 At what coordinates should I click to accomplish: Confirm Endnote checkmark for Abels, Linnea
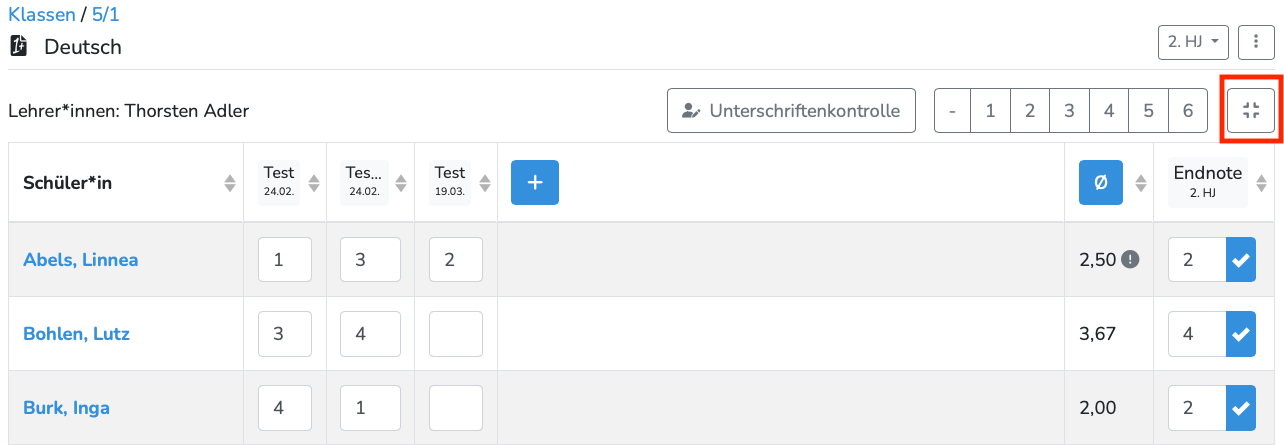(1241, 260)
